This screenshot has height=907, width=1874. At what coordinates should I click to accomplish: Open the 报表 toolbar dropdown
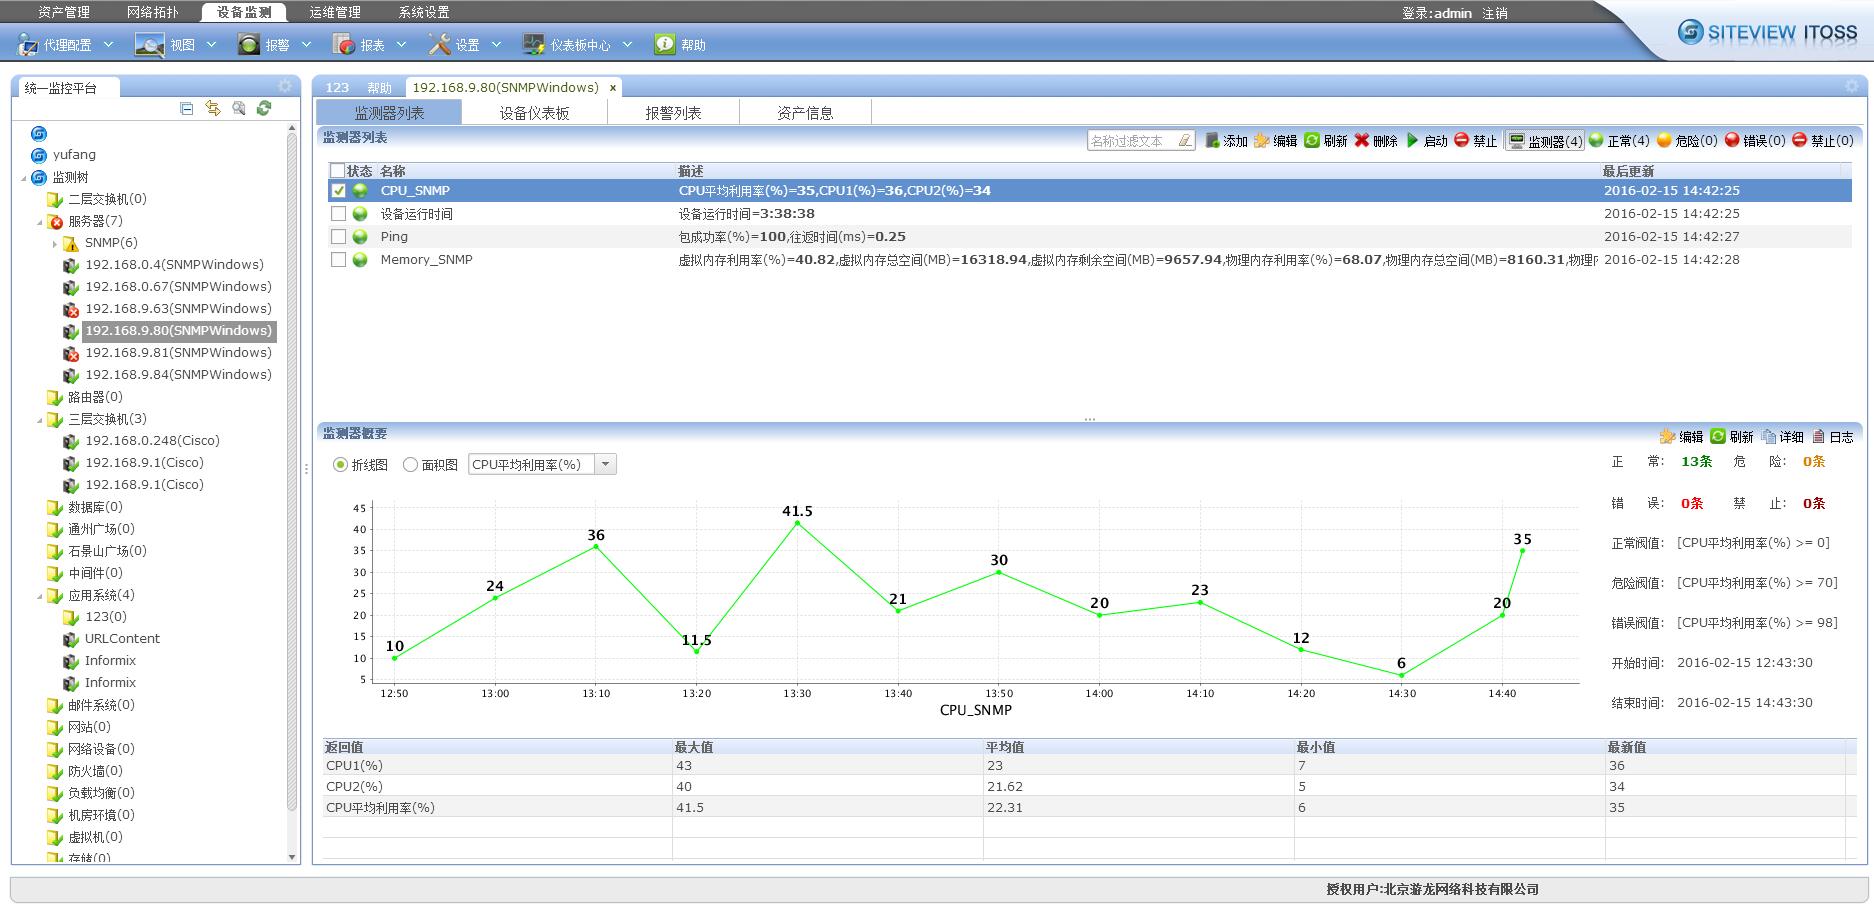401,45
